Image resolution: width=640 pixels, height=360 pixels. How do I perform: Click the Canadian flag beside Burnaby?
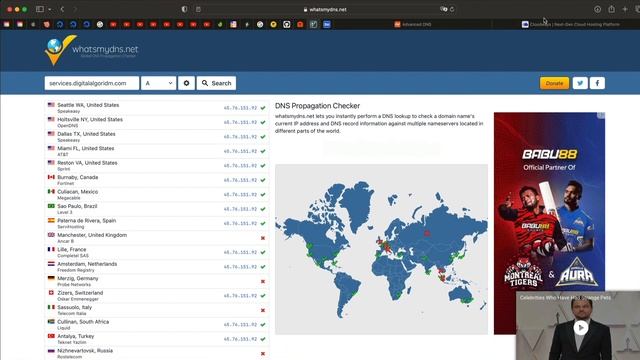(51, 177)
